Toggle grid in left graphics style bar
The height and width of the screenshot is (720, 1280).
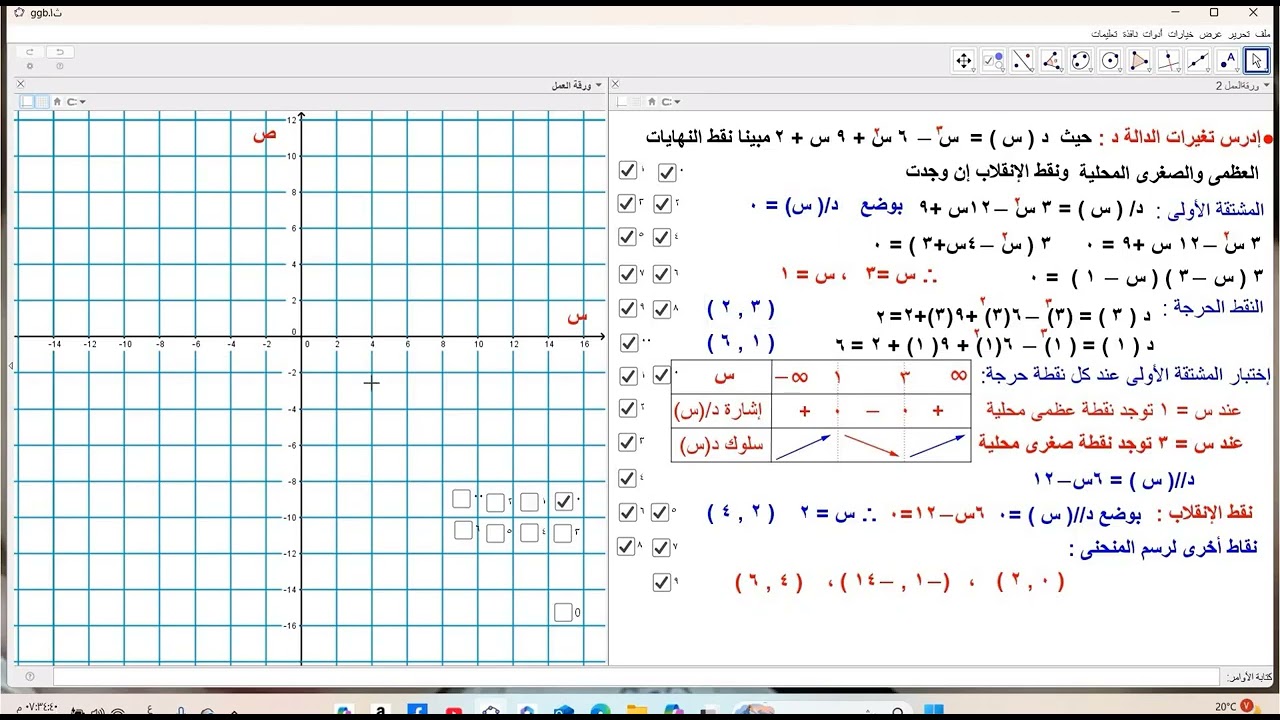tap(41, 101)
